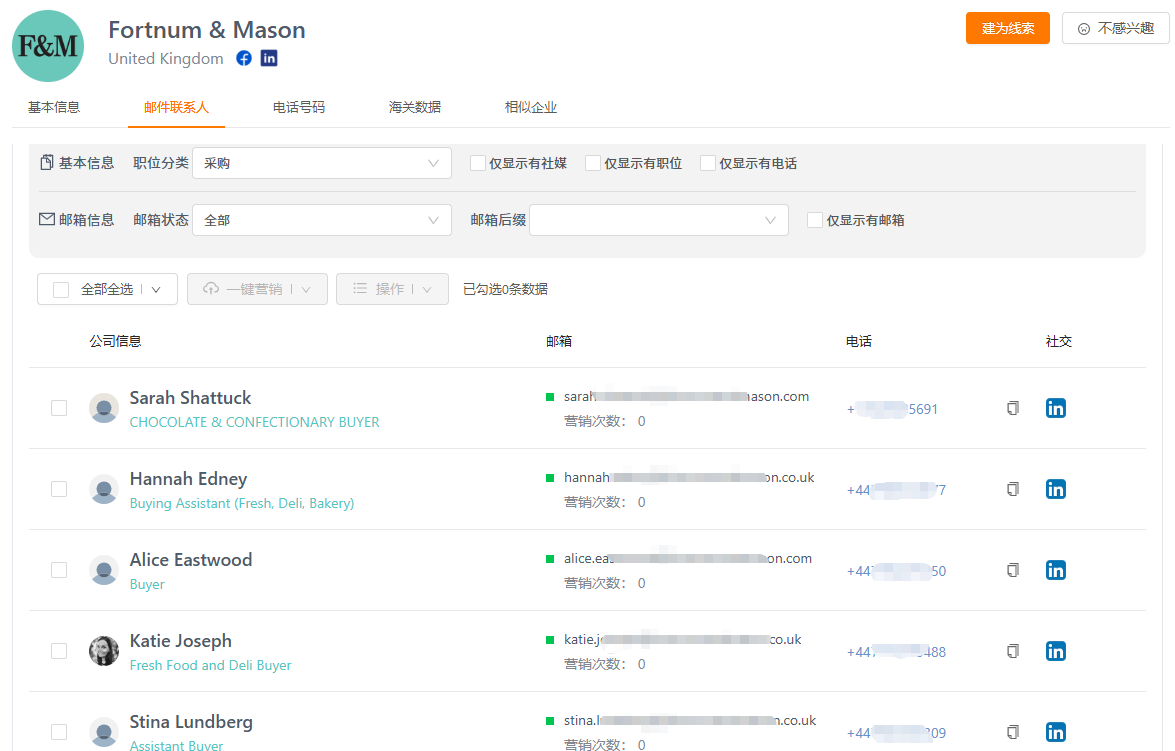Open Hannah Edney's contact name
This screenshot has height=751, width=1175.
pos(188,479)
